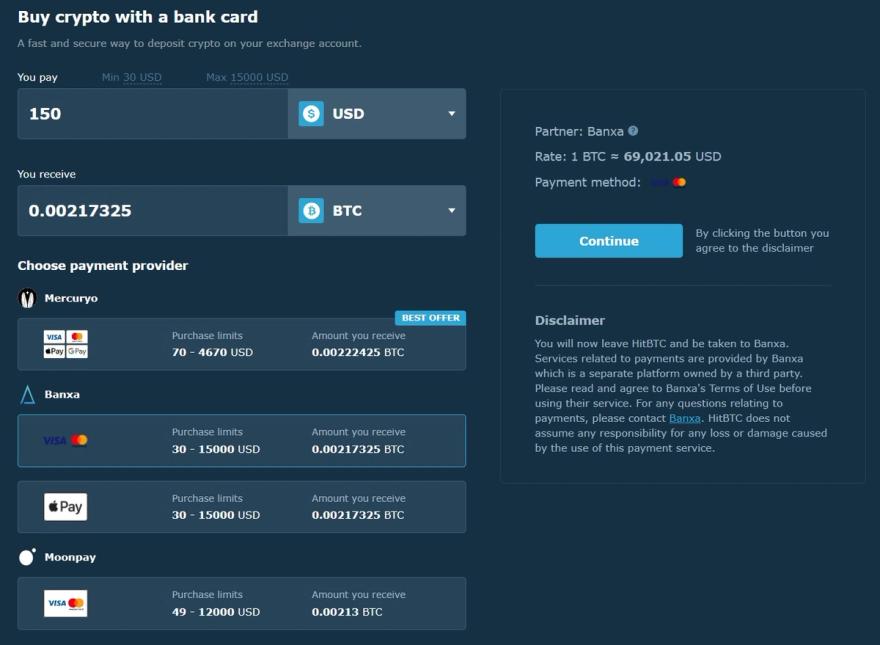Viewport: 880px width, 645px height.
Task: Click the Disclaimer heading
Action: 570,321
